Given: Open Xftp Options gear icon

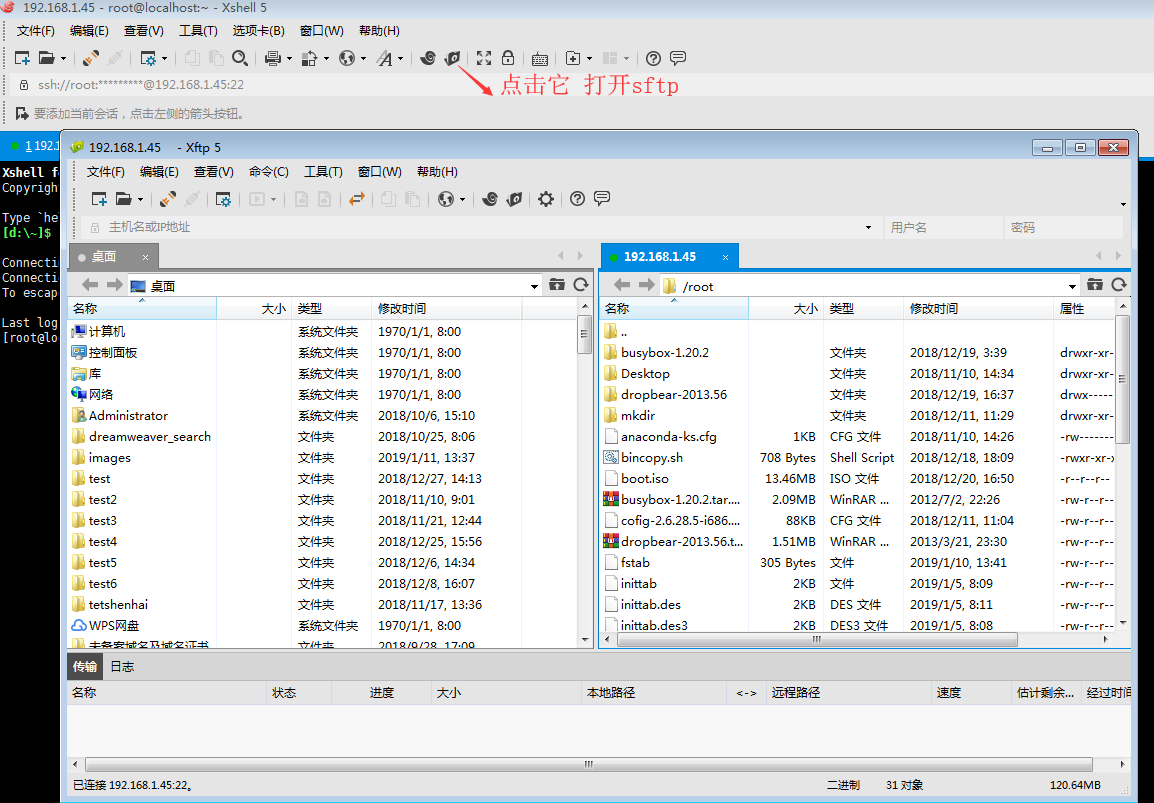Looking at the screenshot, I should 545,199.
